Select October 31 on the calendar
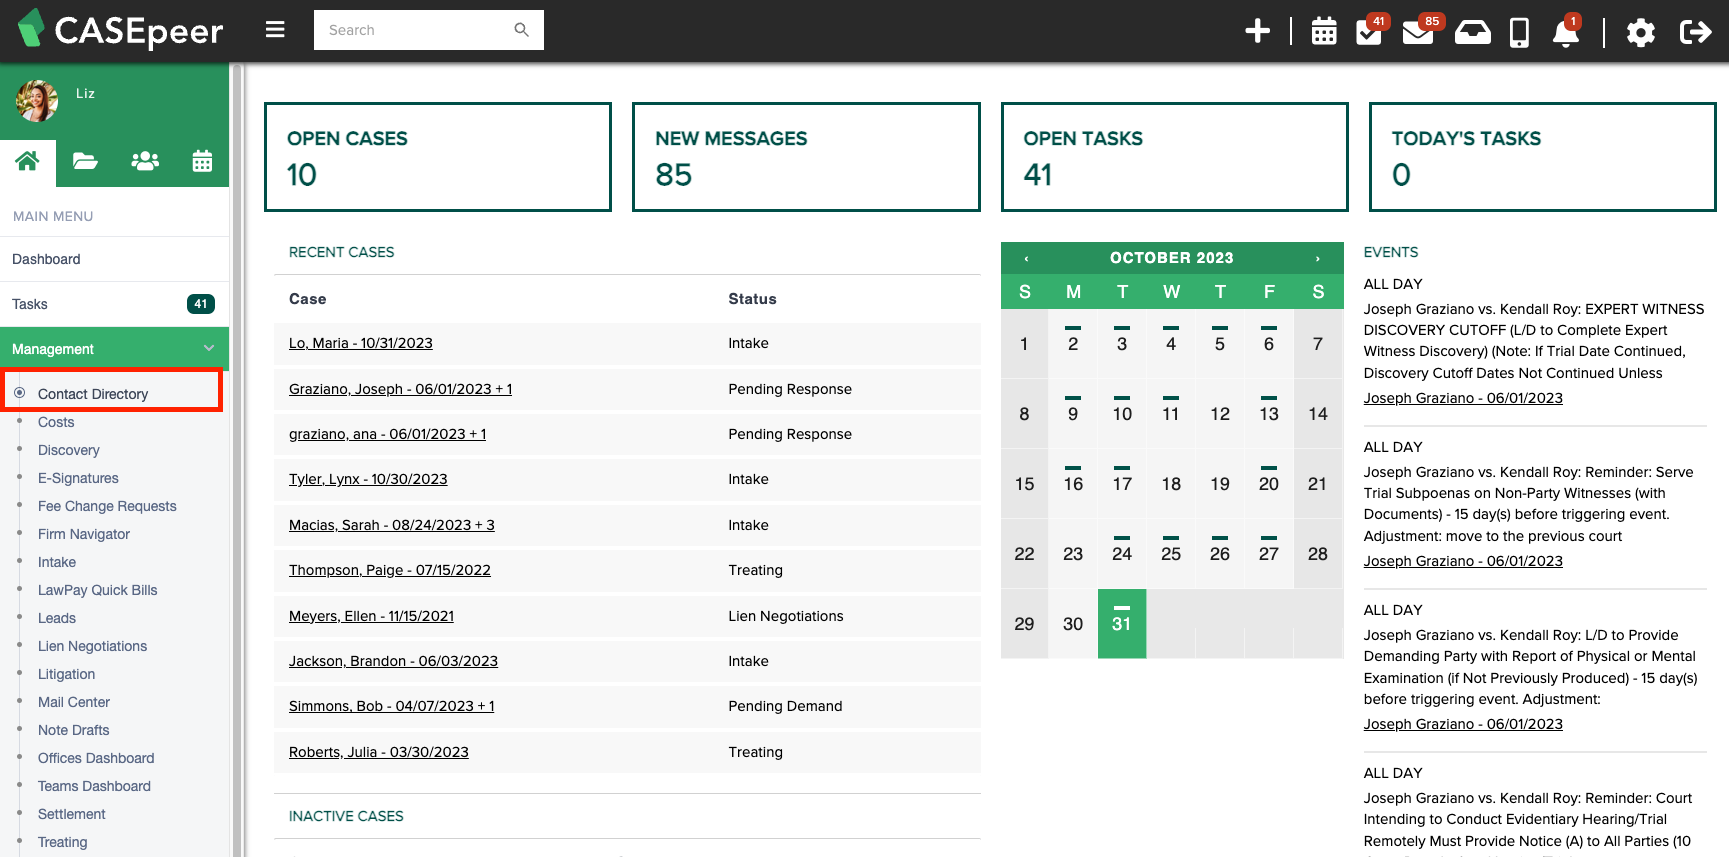 (1122, 623)
